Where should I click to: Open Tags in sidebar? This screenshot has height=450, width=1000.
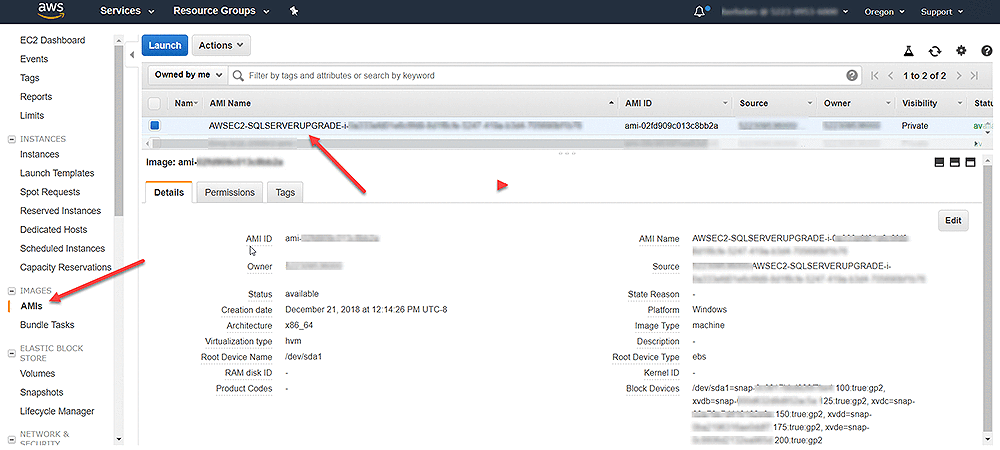29,78
